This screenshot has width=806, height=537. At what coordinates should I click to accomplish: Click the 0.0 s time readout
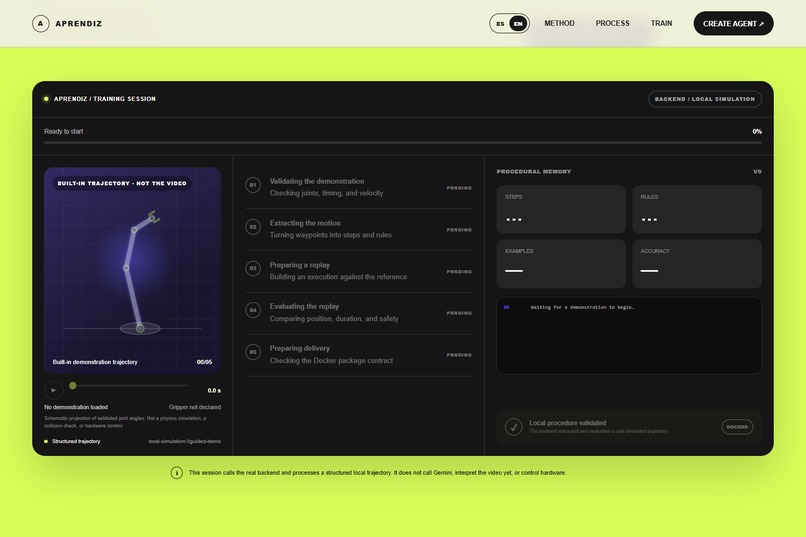click(214, 391)
